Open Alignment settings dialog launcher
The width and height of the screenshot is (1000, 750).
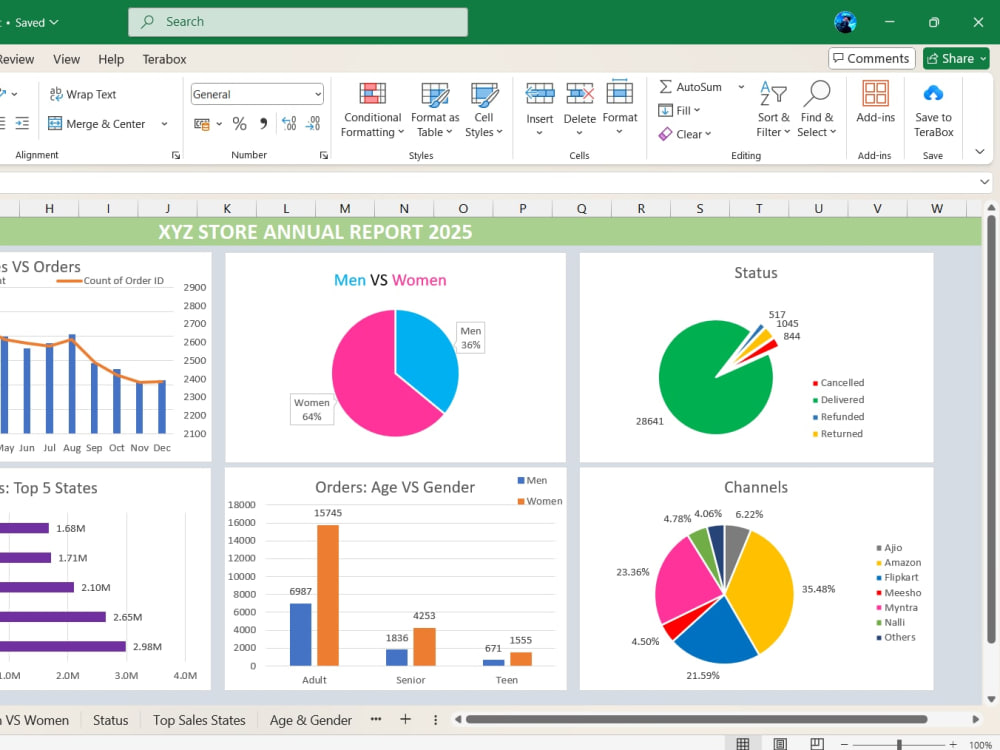[176, 155]
